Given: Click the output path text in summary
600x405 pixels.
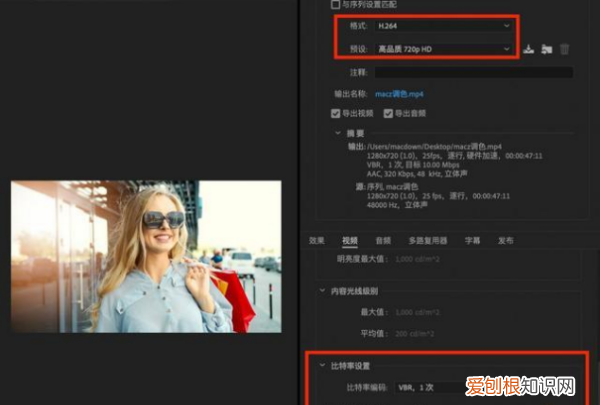Looking at the screenshot, I should pyautogui.click(x=434, y=146).
